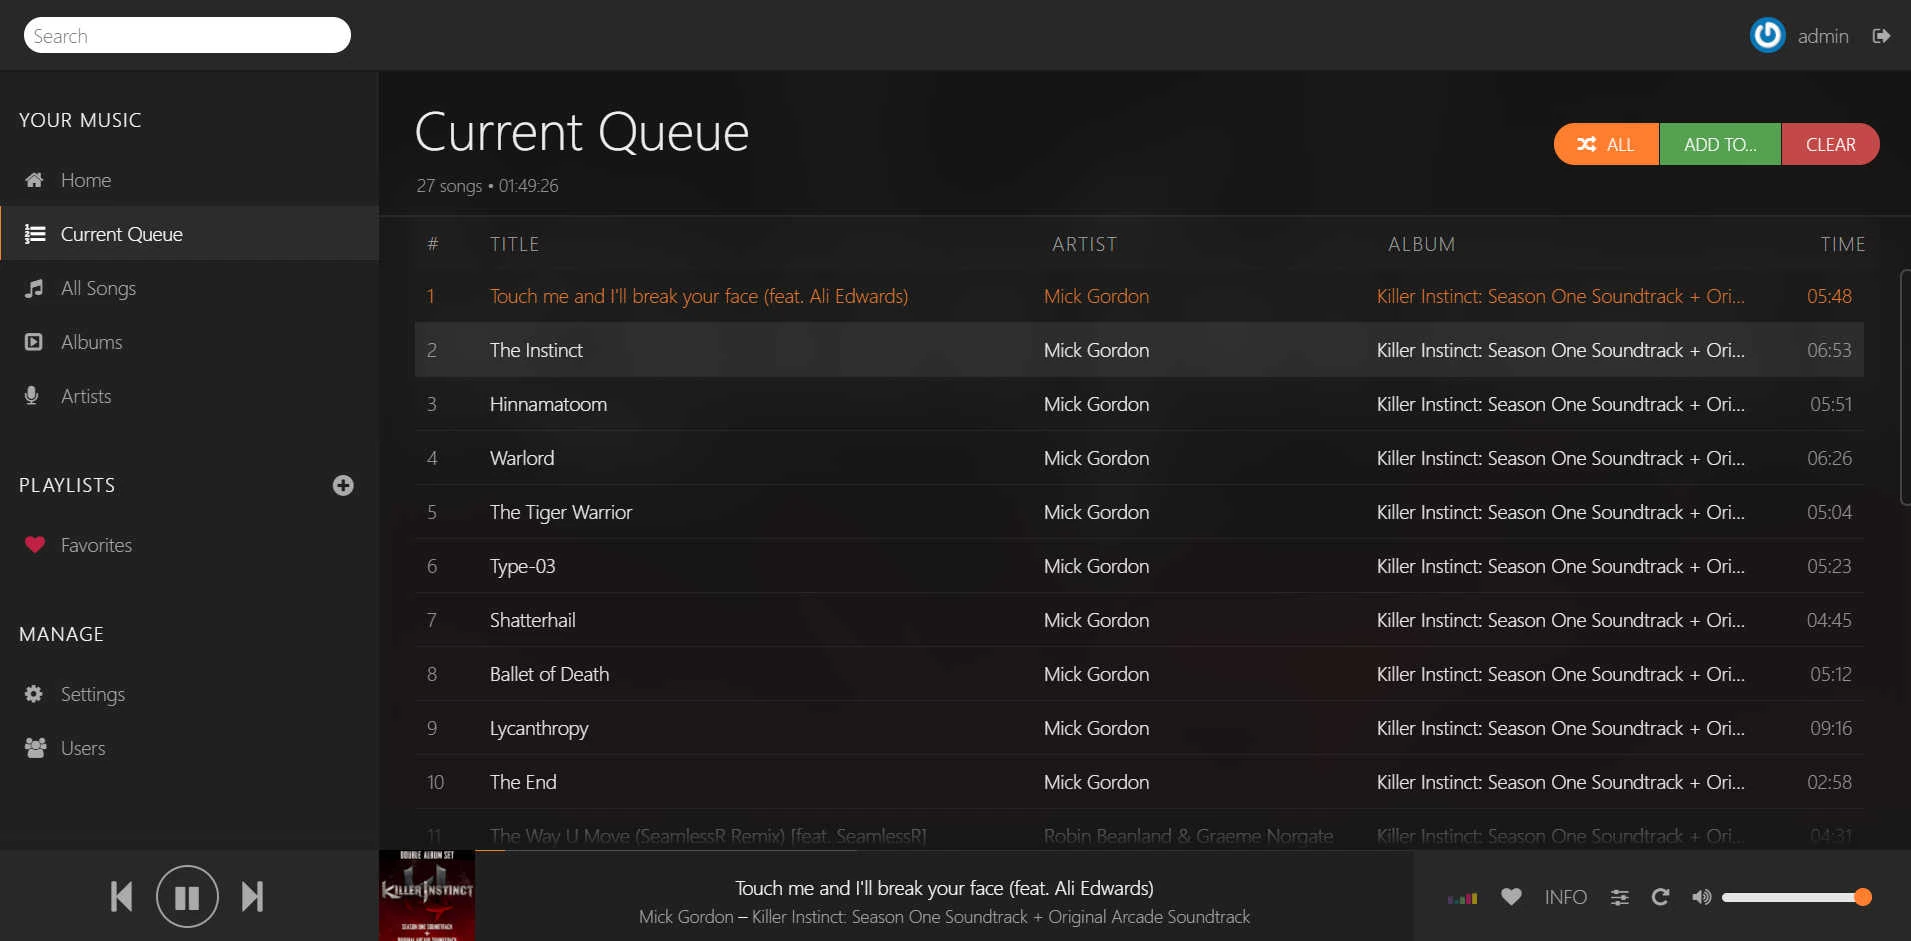Open the admin profile avatar

pyautogui.click(x=1767, y=36)
